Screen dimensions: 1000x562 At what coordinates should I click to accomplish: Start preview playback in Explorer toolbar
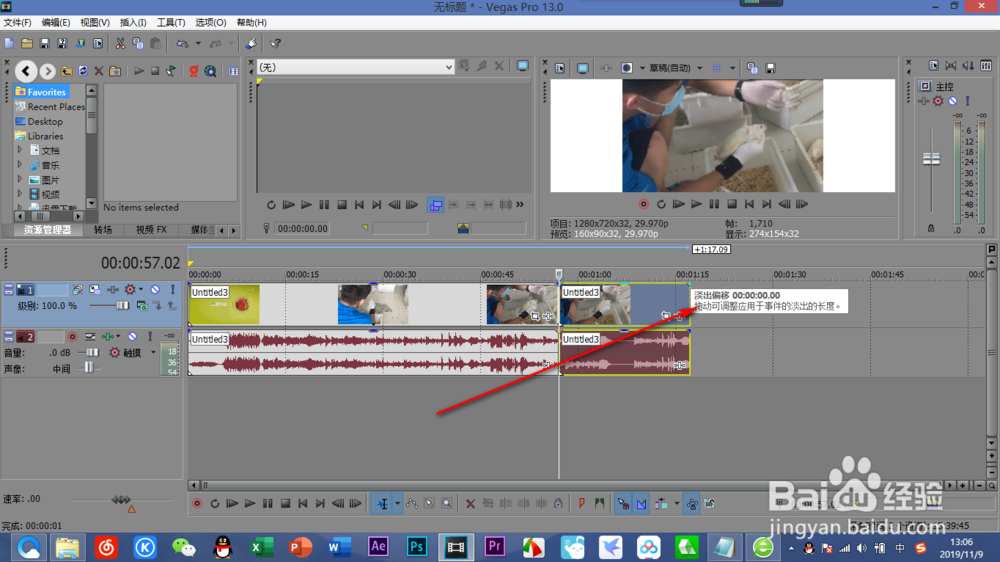[x=138, y=71]
